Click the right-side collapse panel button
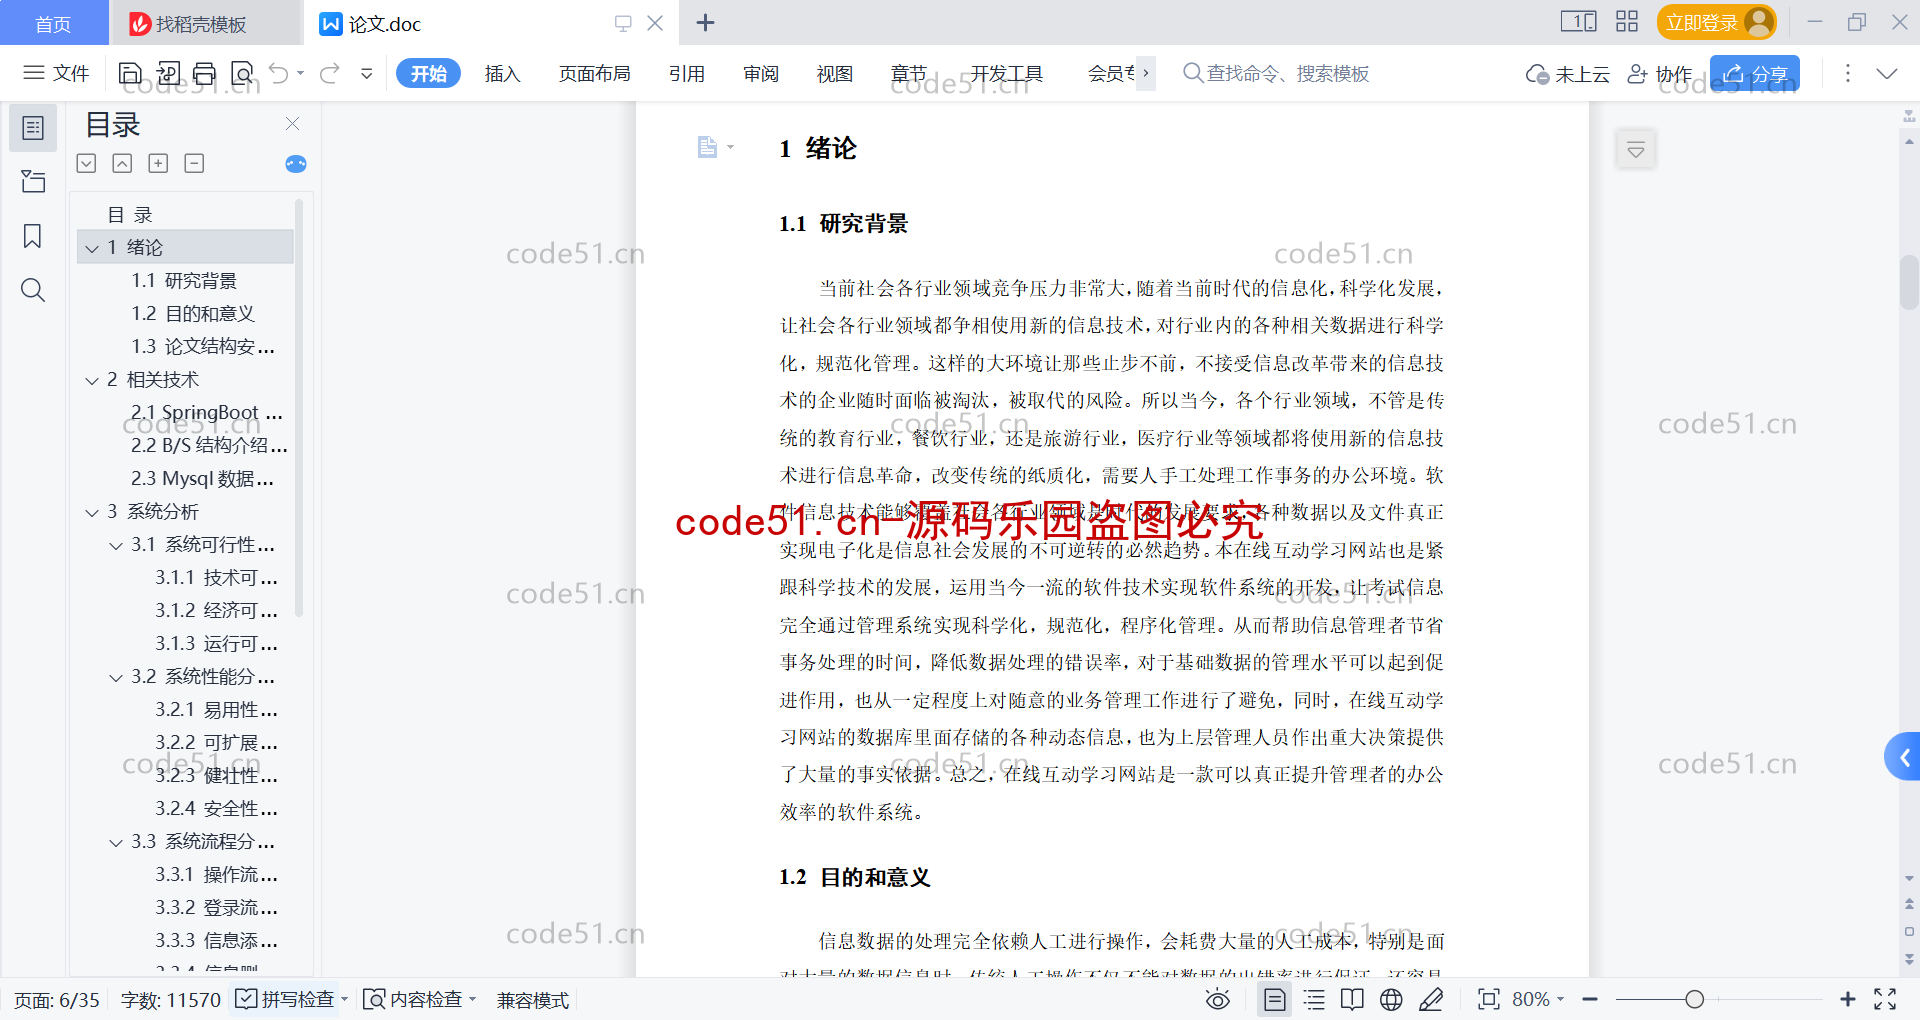The width and height of the screenshot is (1920, 1020). tap(1636, 150)
